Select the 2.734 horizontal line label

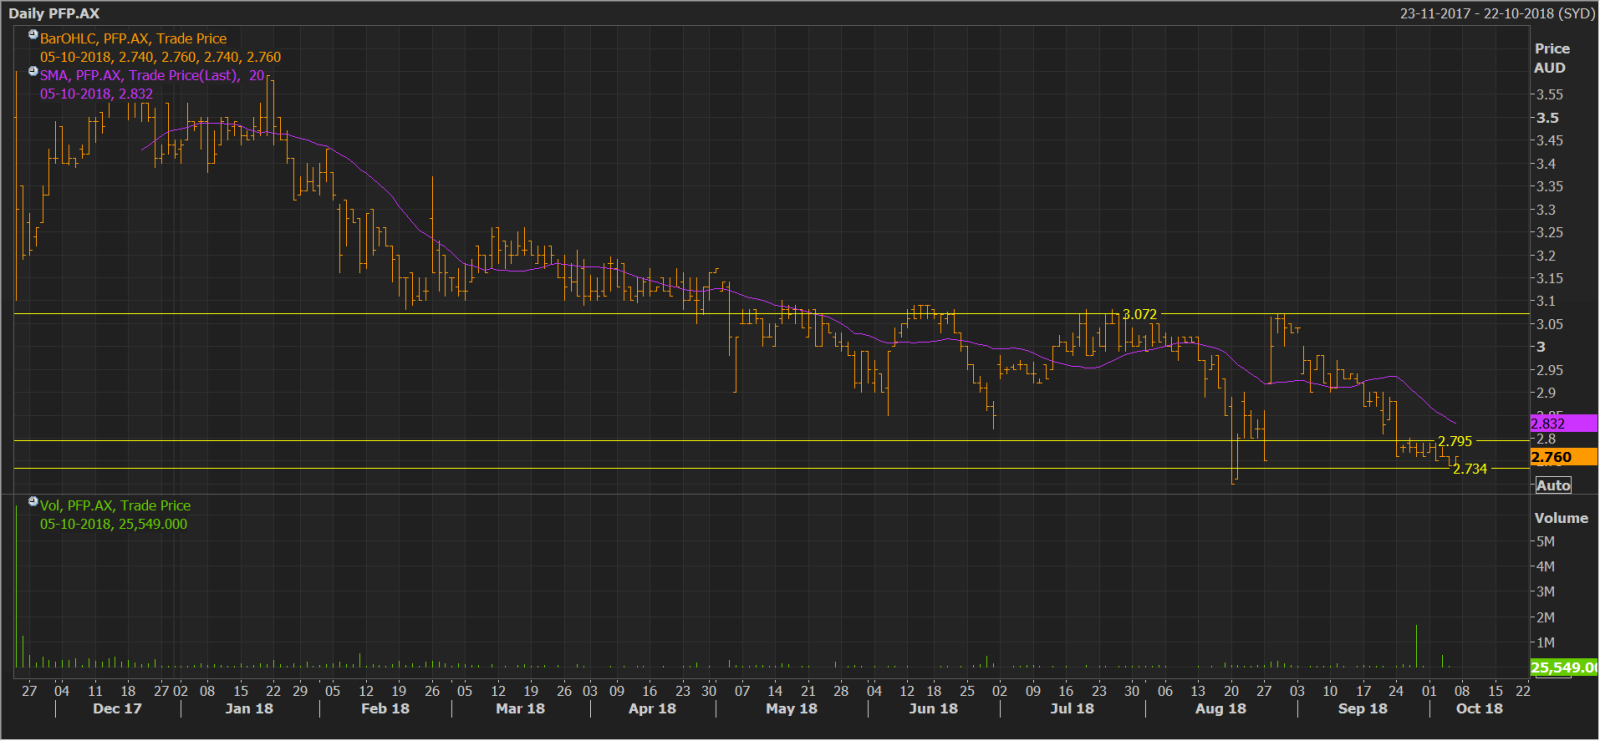1470,469
